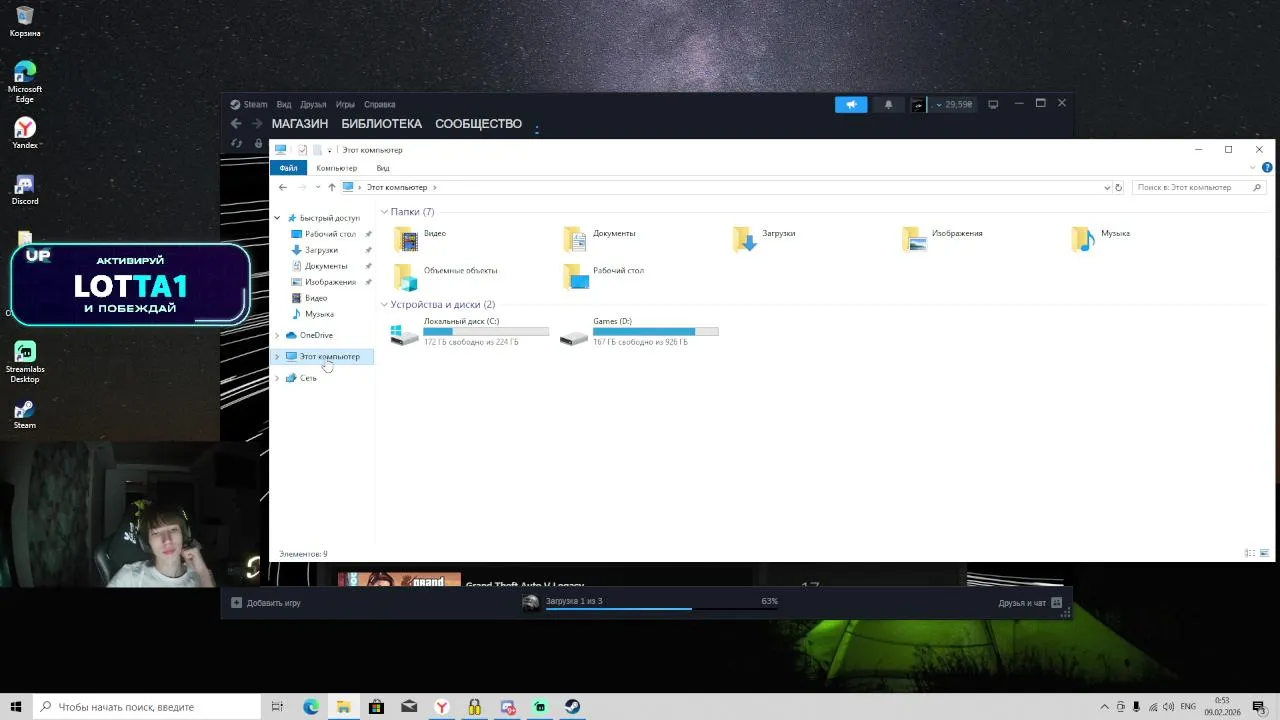The width and height of the screenshot is (1280, 720).
Task: Open Task View on taskbar
Action: point(277,707)
